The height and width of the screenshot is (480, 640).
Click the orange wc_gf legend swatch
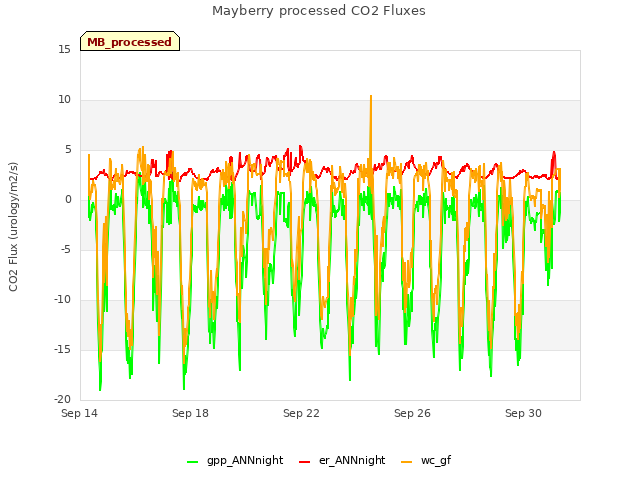pyautogui.click(x=407, y=462)
